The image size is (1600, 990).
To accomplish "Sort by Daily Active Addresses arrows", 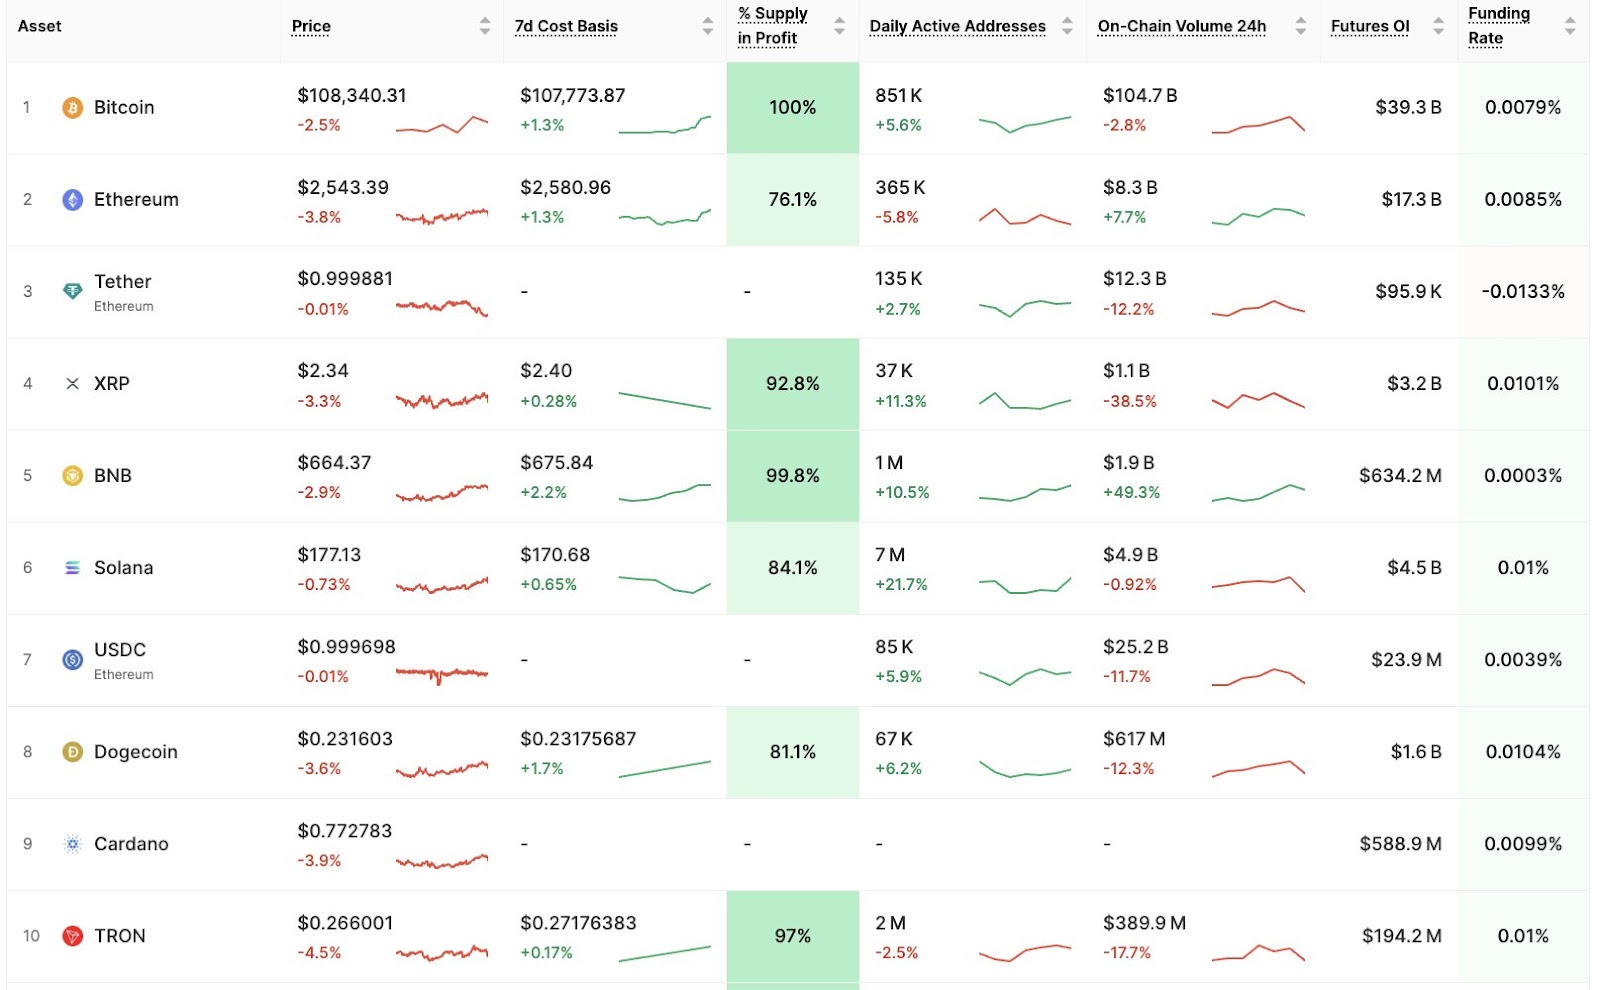I will (1067, 26).
